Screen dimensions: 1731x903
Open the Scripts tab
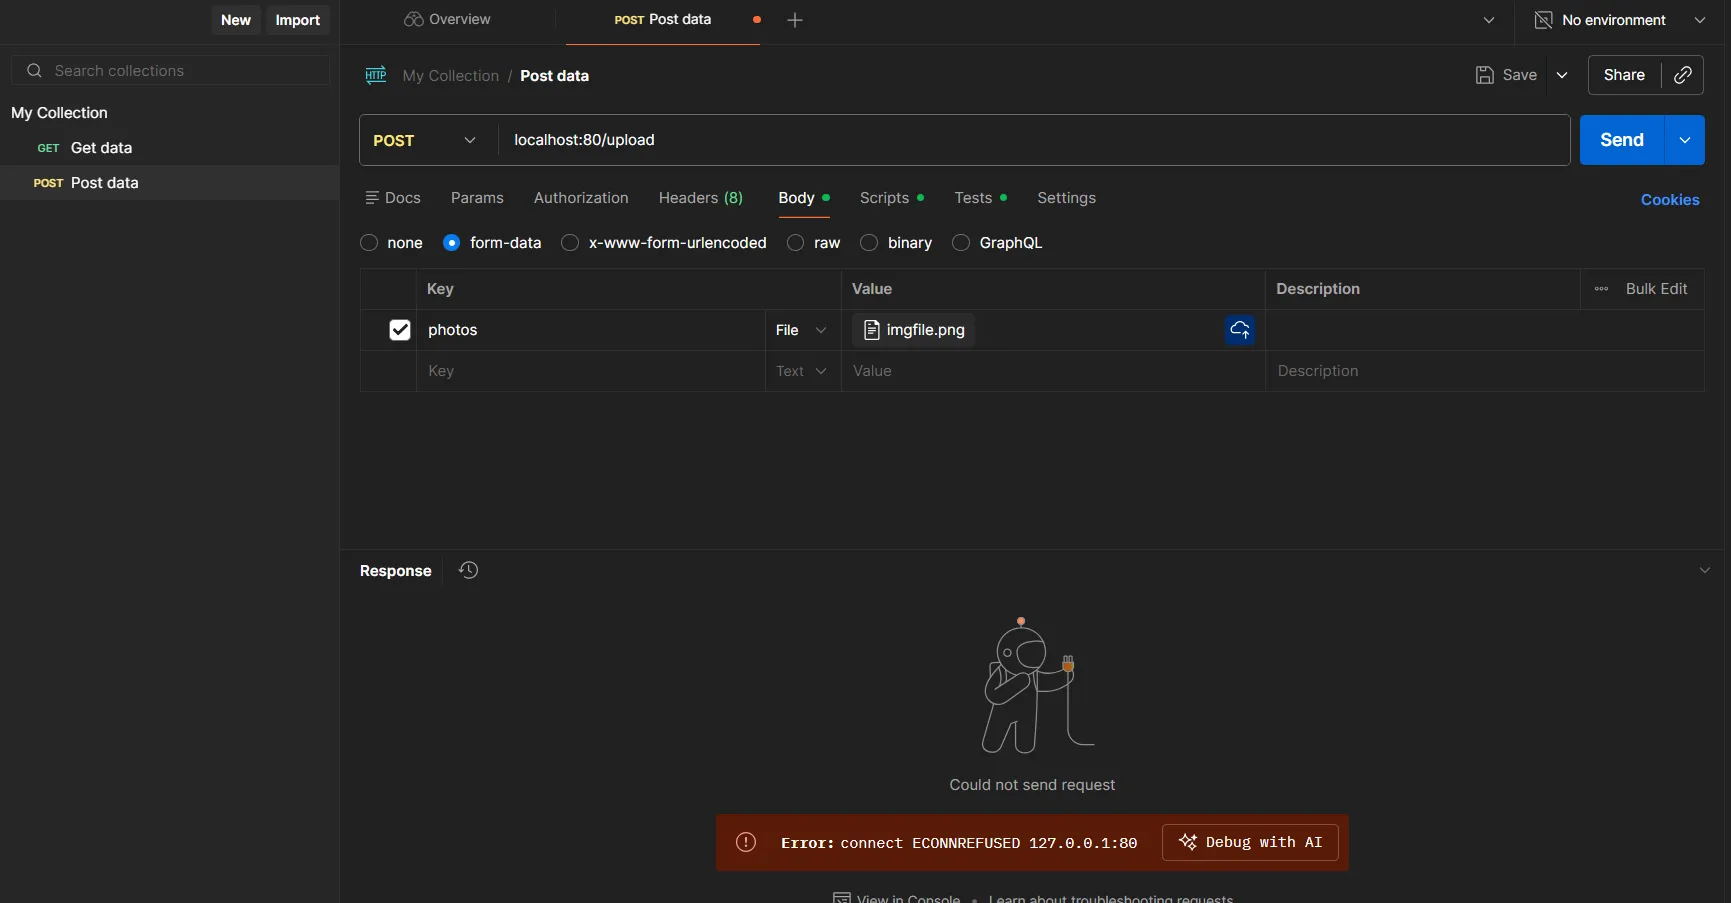coord(891,198)
